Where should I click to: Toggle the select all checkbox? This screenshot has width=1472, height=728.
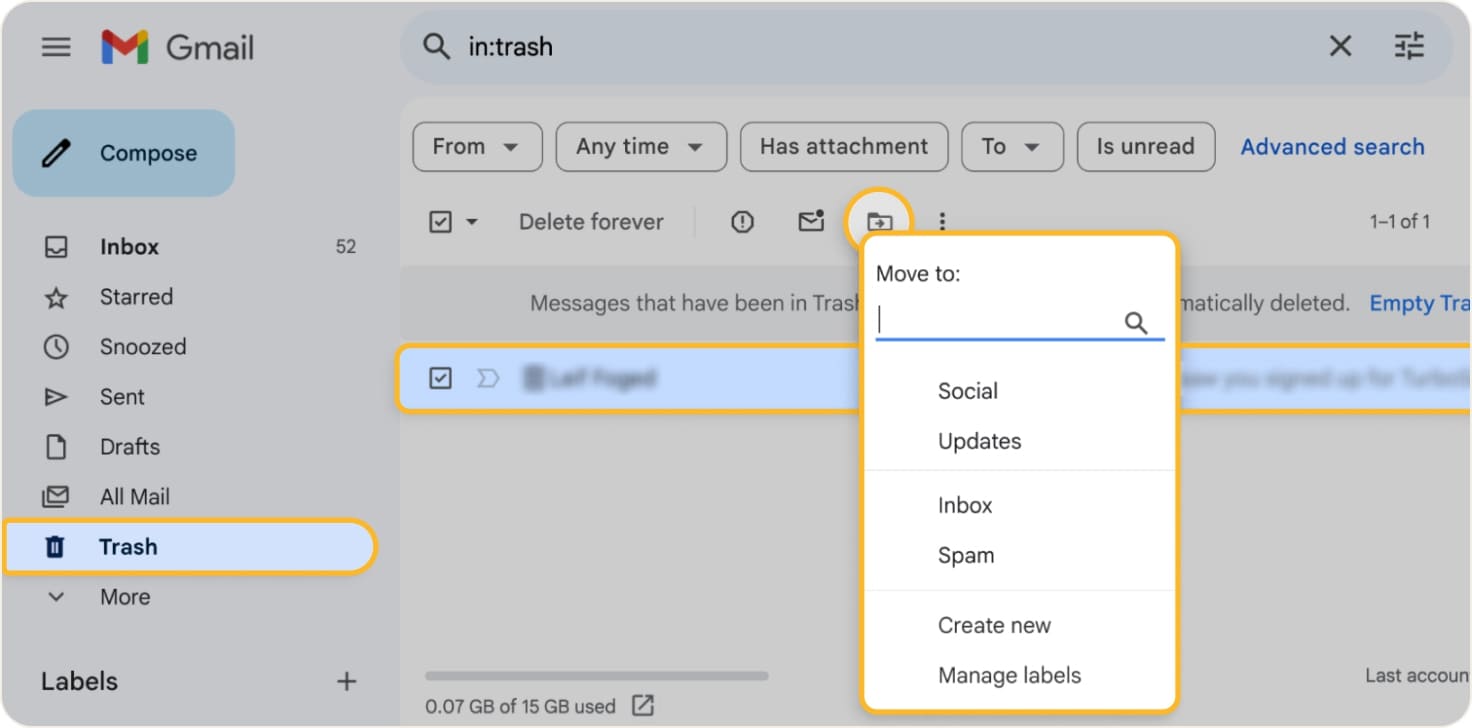(440, 222)
